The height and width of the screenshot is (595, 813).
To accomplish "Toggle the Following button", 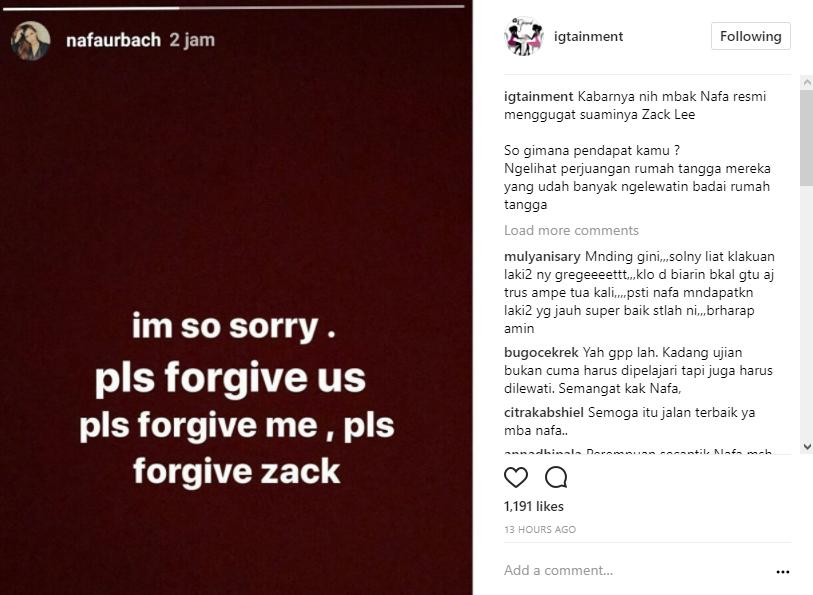I will point(750,36).
